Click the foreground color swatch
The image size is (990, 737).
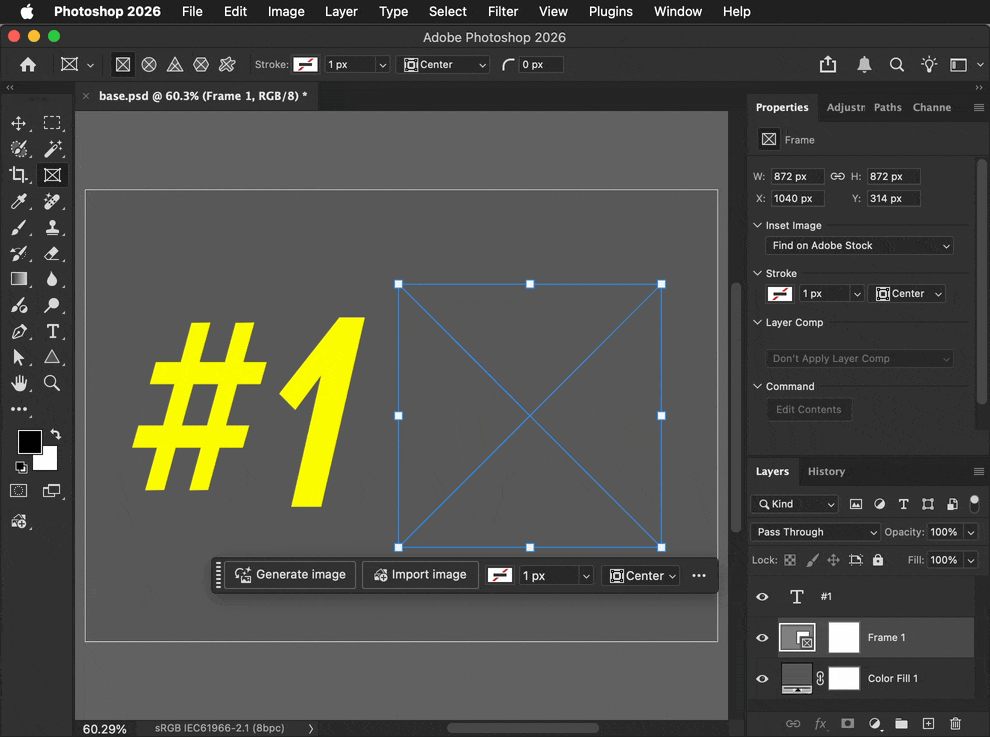tap(29, 441)
